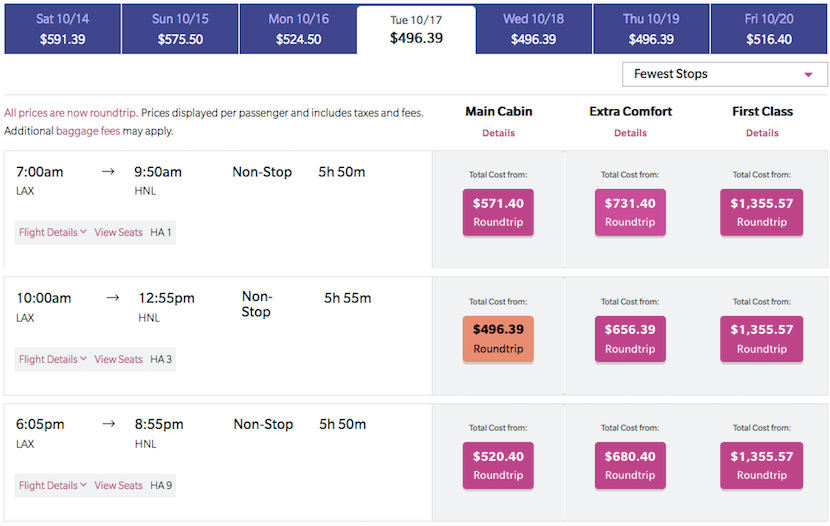The width and height of the screenshot is (830, 526).
Task: Open Details under First Class
Action: tap(761, 133)
